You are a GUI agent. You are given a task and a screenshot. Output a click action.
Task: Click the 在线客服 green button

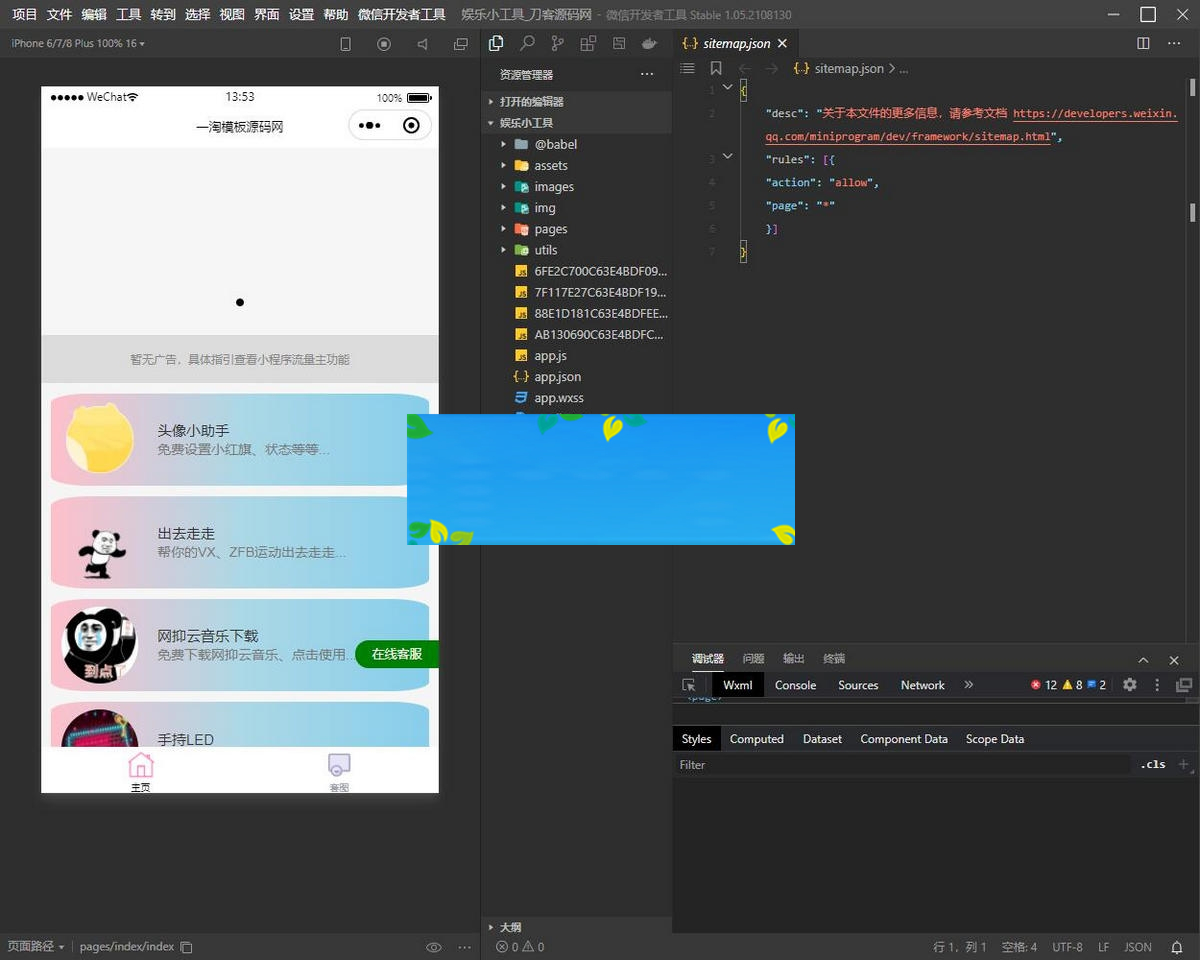pos(397,654)
